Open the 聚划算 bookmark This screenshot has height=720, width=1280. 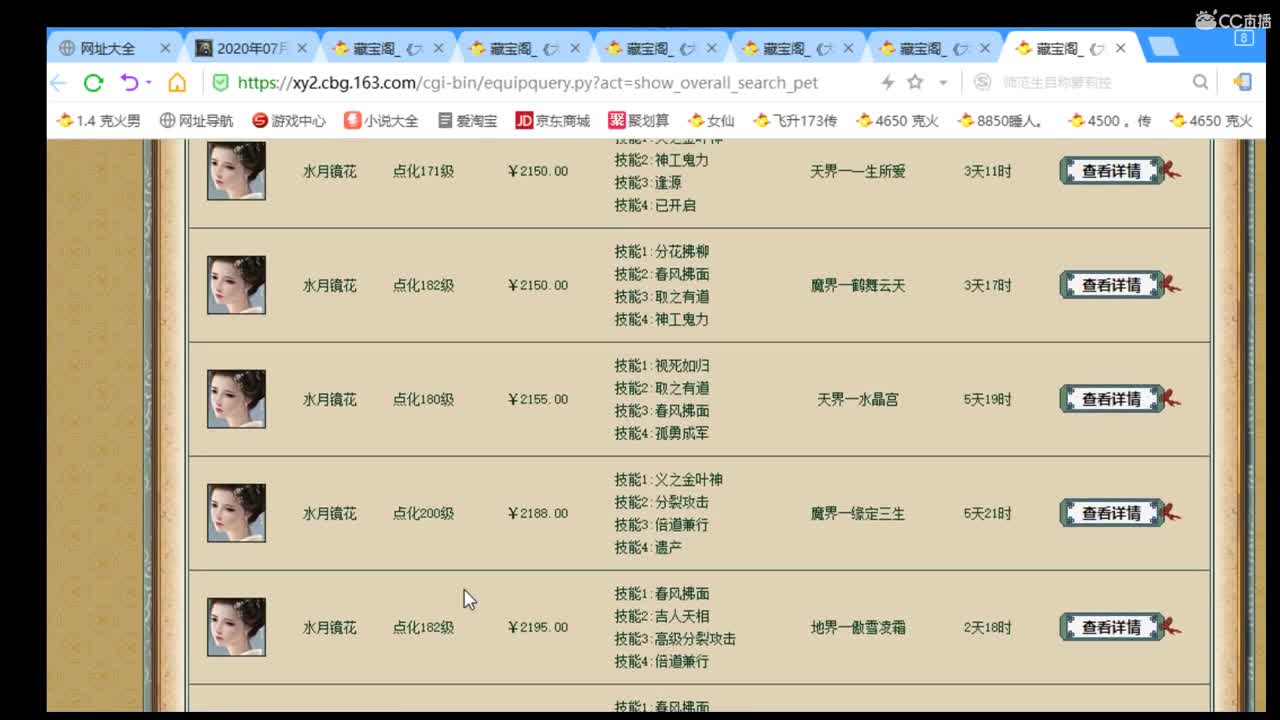point(639,121)
